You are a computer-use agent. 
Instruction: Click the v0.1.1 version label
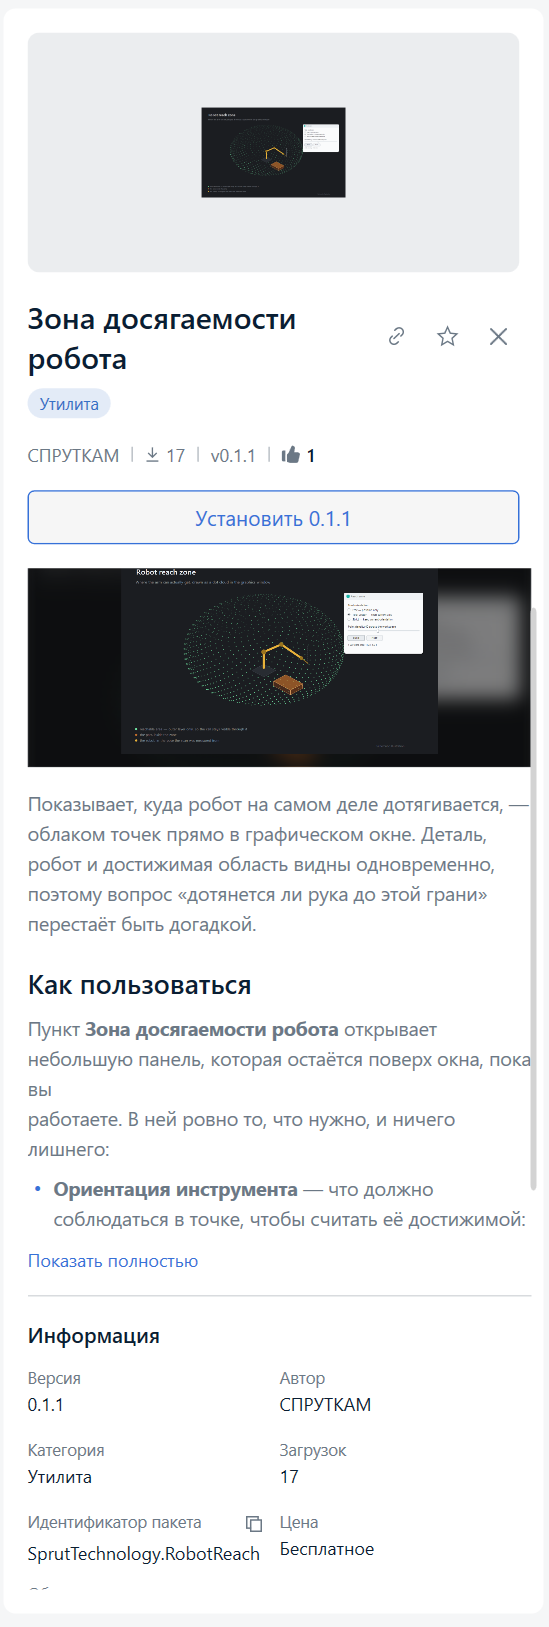[x=233, y=456]
